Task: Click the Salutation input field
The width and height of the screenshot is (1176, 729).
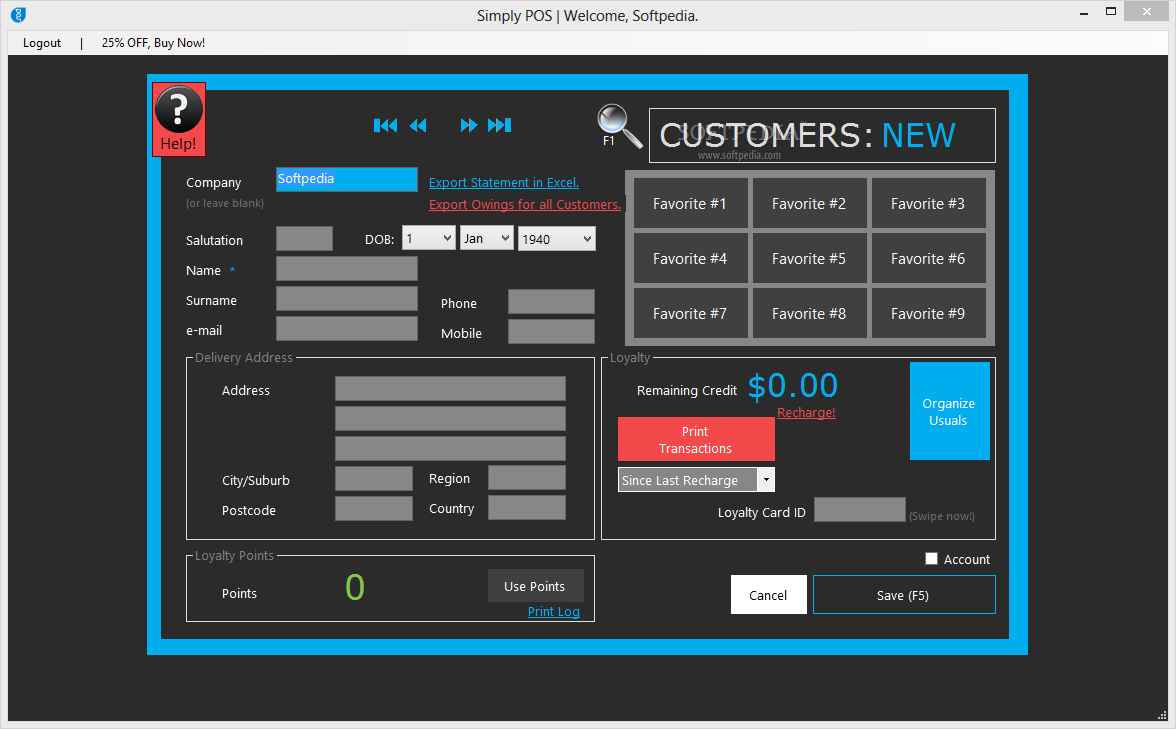Action: [304, 238]
